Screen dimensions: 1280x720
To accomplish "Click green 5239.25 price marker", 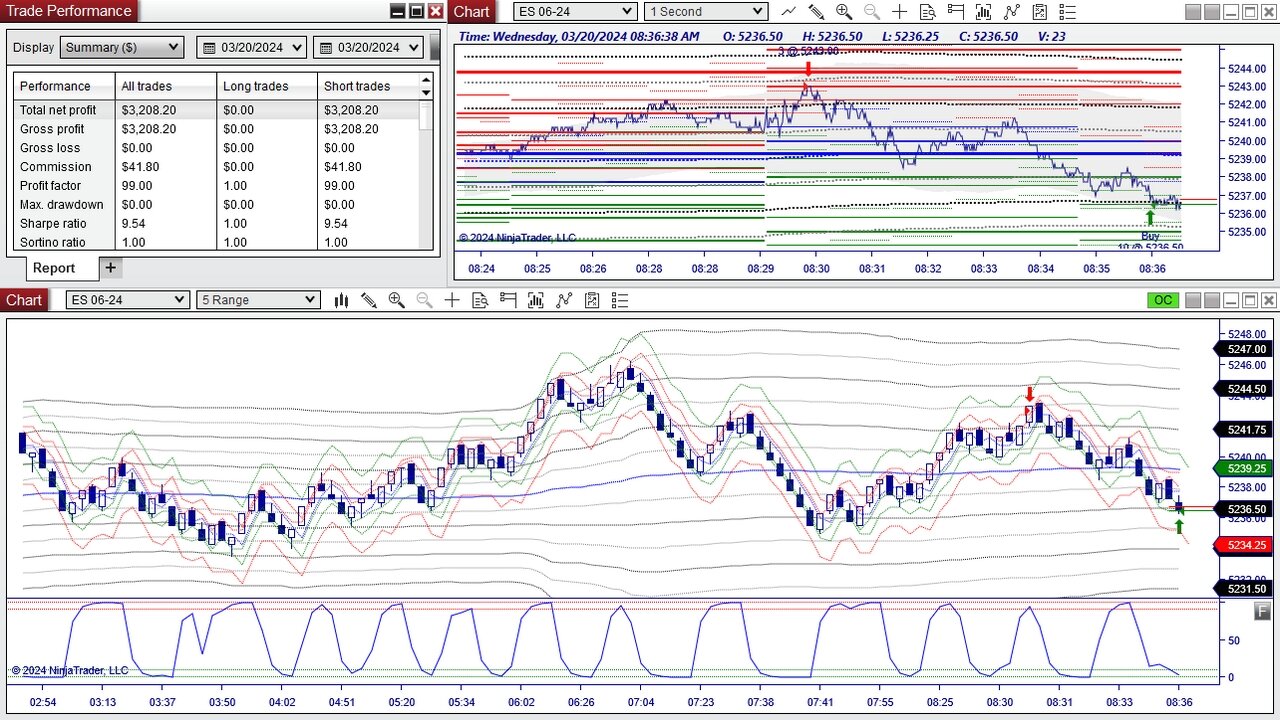I will click(x=1245, y=468).
